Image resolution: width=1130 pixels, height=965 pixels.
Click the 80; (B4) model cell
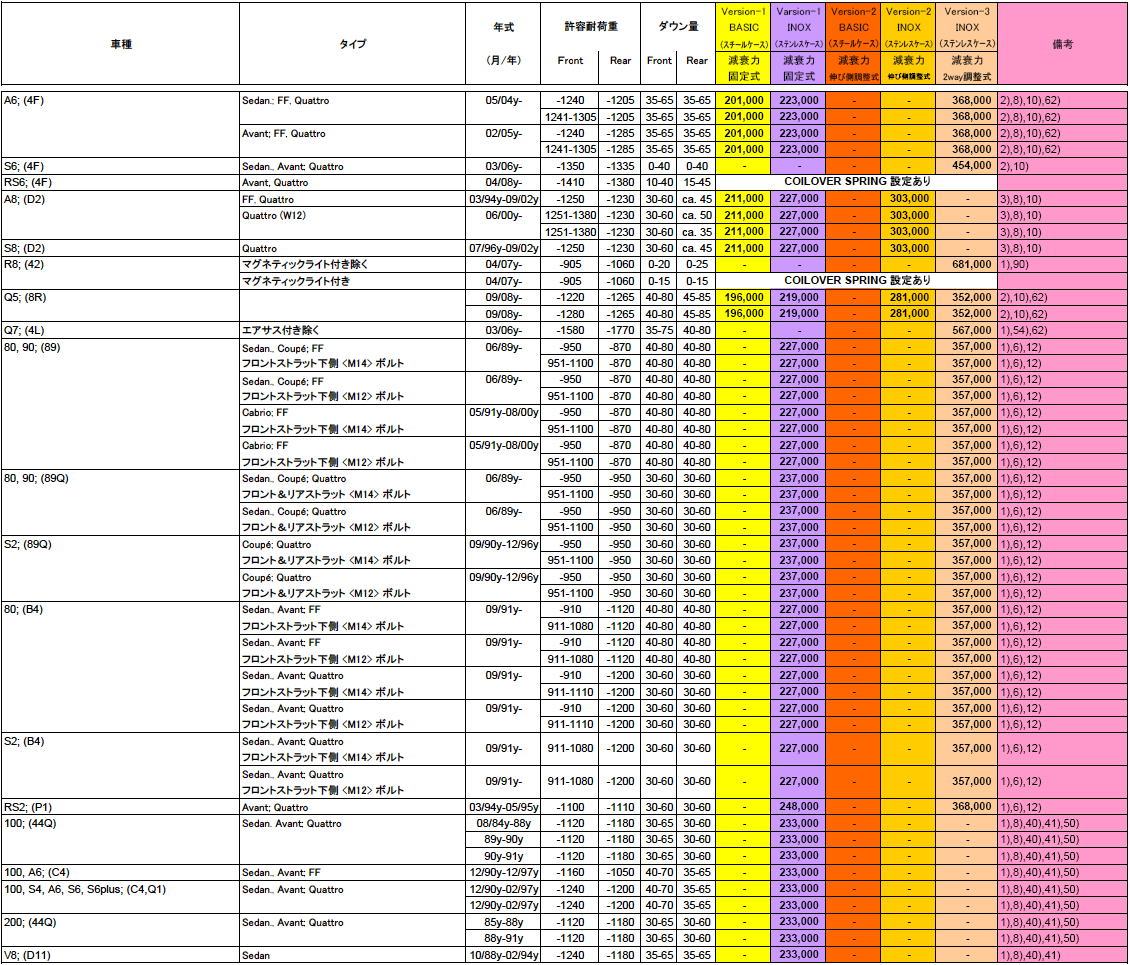click(x=120, y=667)
